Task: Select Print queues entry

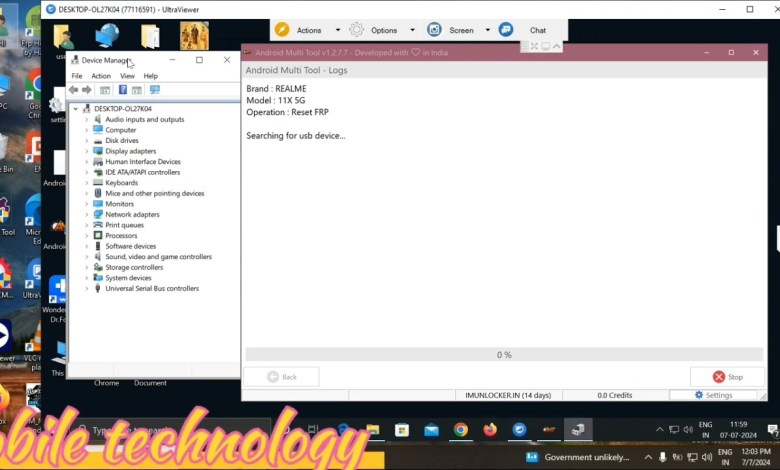Action: coord(124,225)
